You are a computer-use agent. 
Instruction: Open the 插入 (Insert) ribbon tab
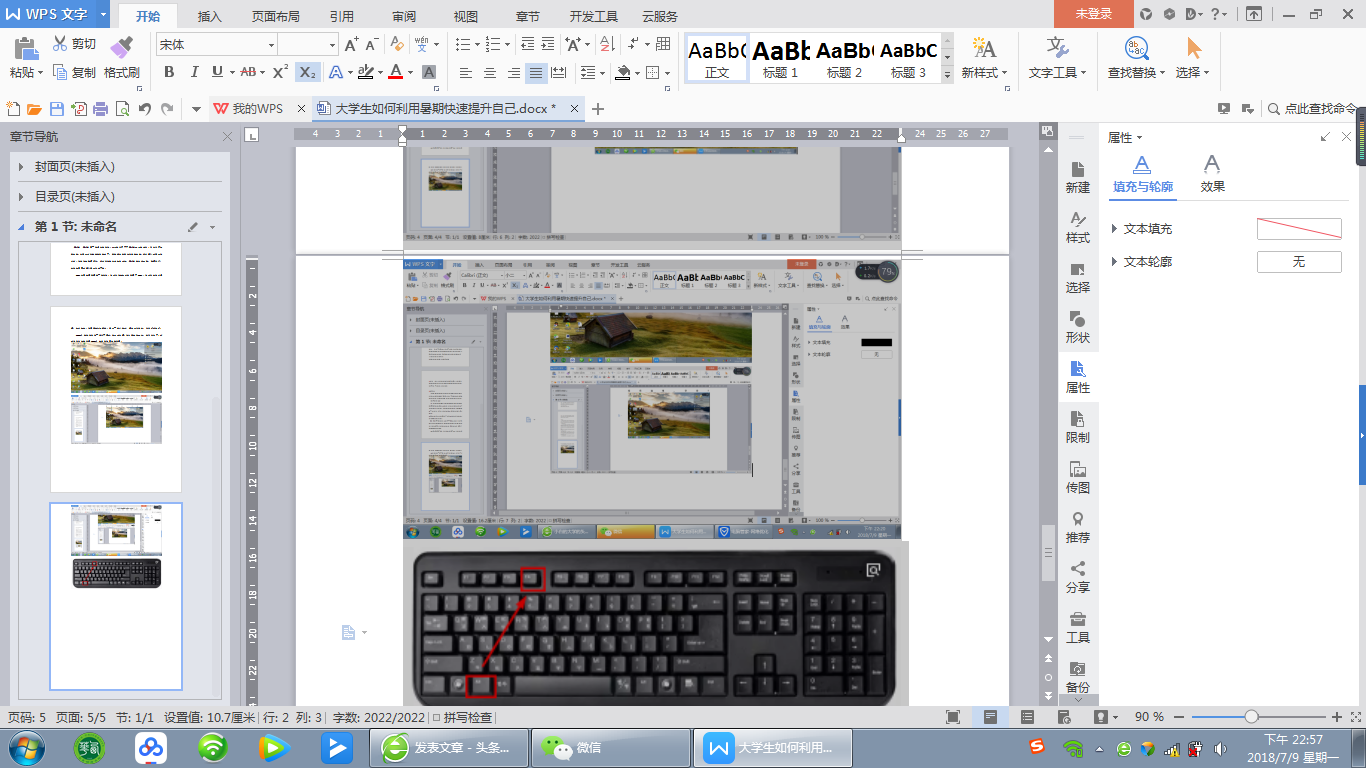(210, 16)
